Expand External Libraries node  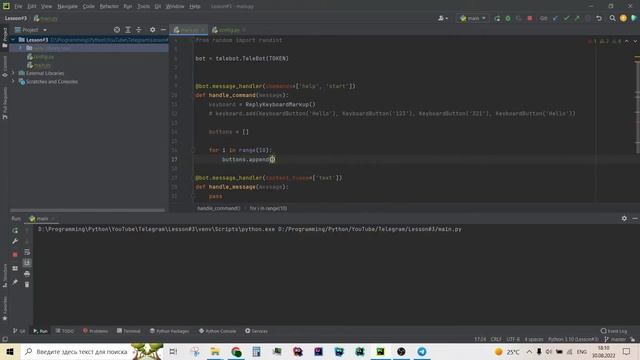(13, 73)
